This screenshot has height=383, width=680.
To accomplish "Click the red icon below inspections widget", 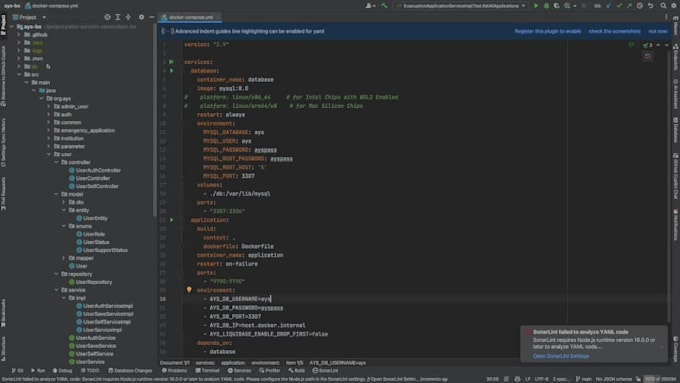I will point(648,56).
